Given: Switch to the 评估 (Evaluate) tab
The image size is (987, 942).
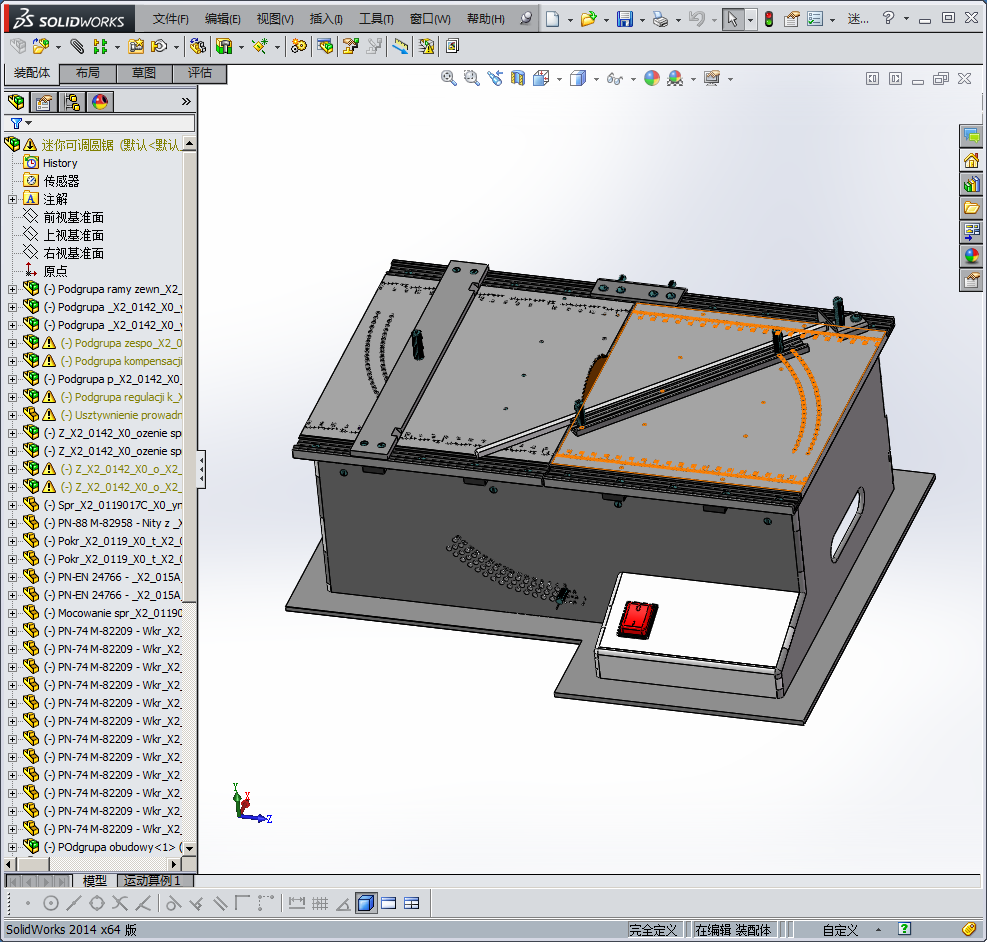Looking at the screenshot, I should [200, 73].
